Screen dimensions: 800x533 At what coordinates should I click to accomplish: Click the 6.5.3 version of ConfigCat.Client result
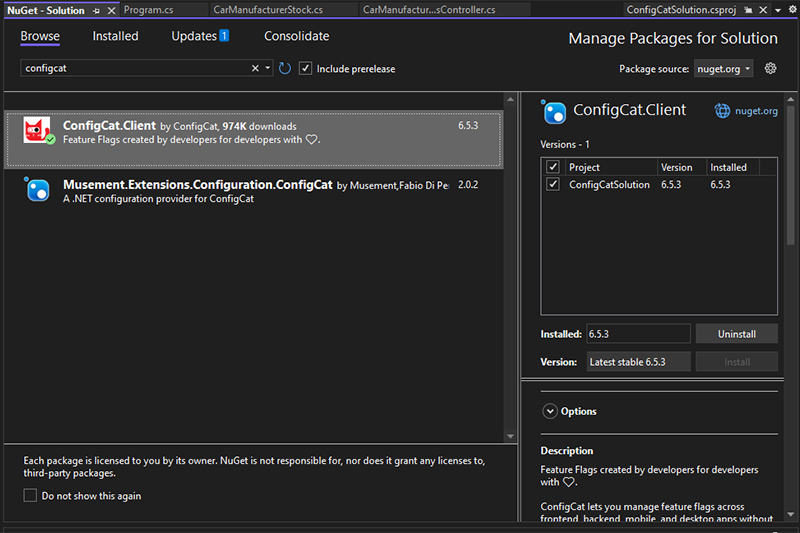click(468, 125)
